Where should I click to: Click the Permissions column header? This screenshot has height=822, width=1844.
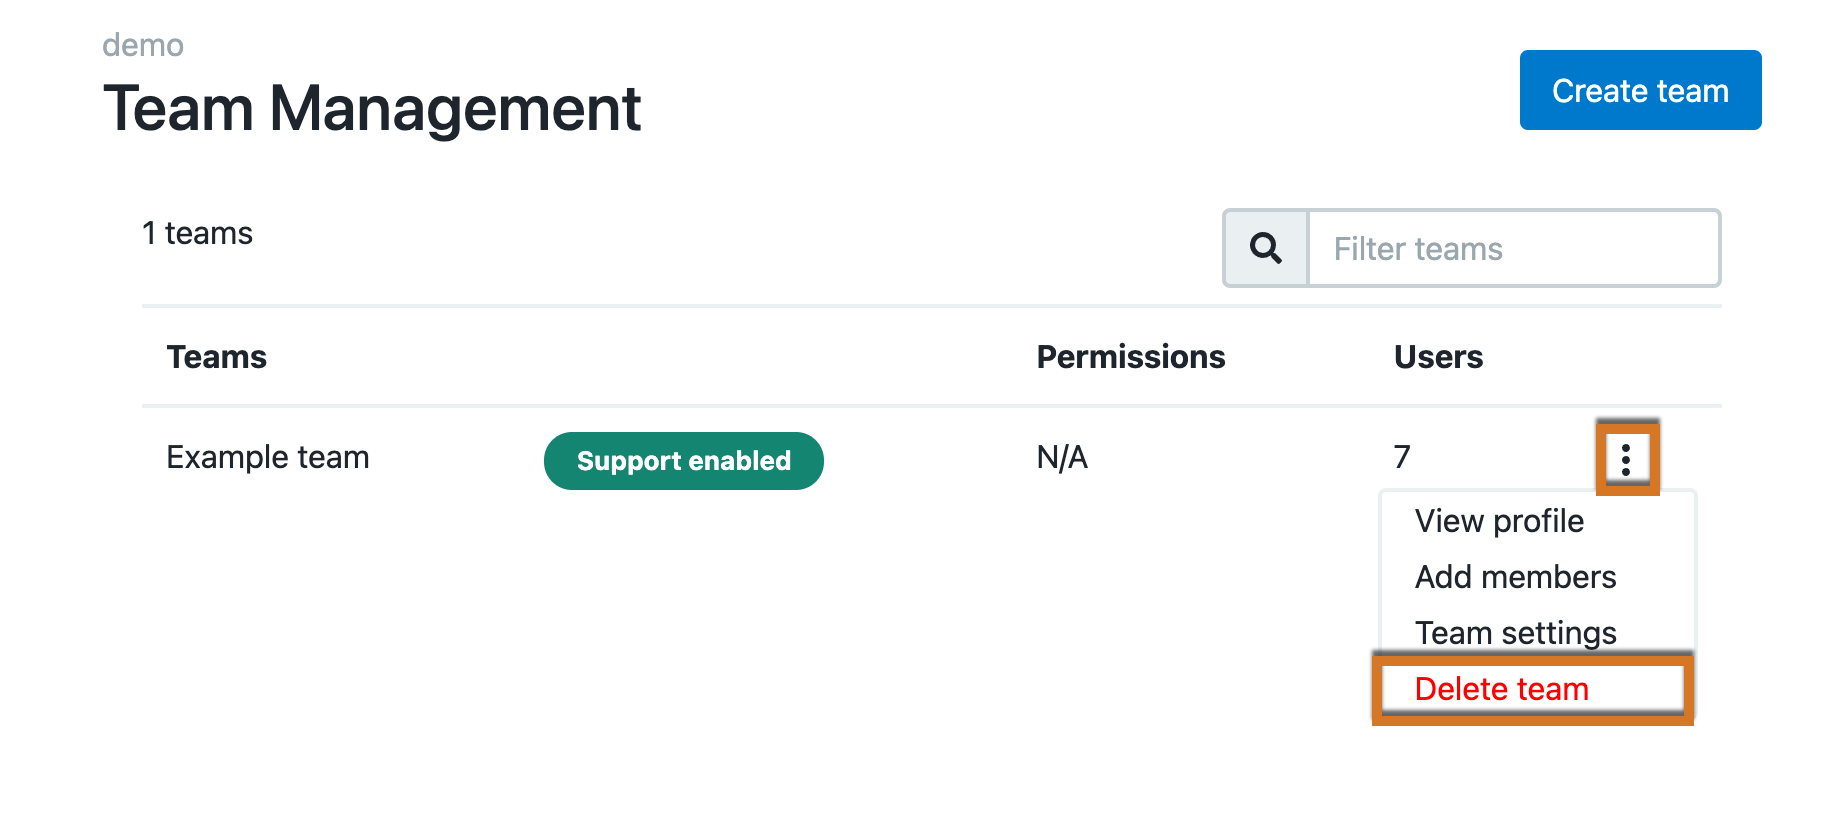1130,357
